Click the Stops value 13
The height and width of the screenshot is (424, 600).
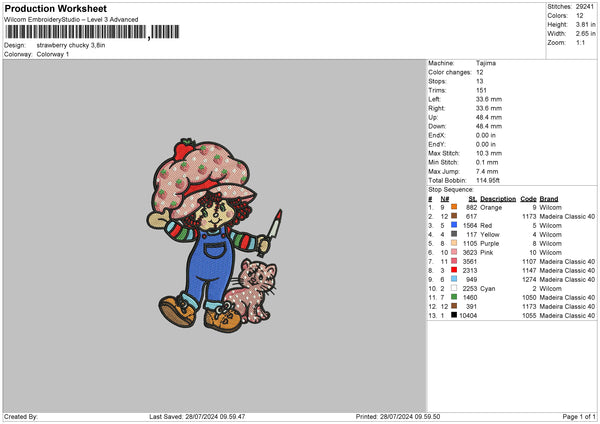click(479, 81)
